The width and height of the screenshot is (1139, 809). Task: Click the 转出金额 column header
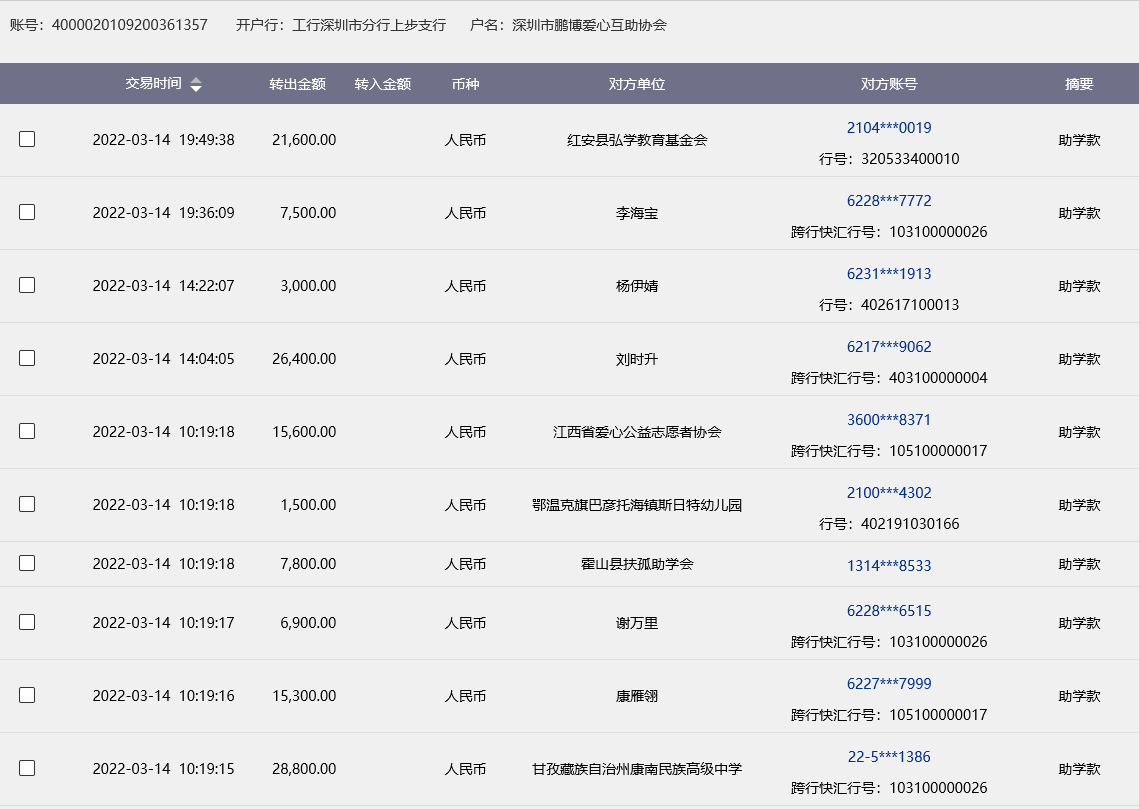[297, 85]
